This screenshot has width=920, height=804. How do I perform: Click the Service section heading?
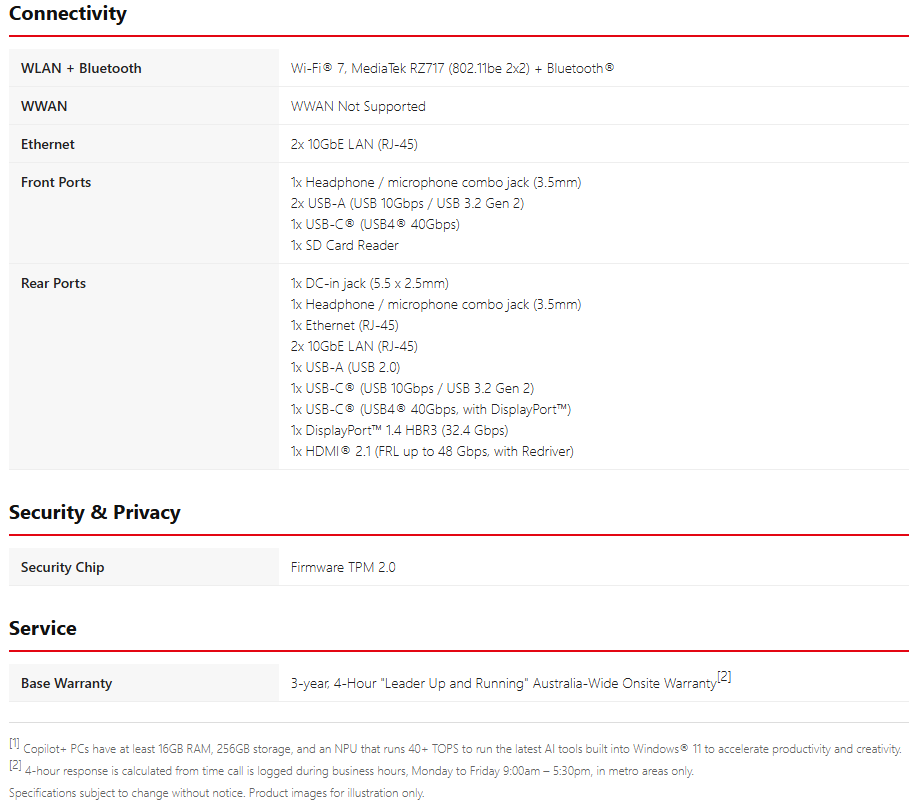coord(43,629)
